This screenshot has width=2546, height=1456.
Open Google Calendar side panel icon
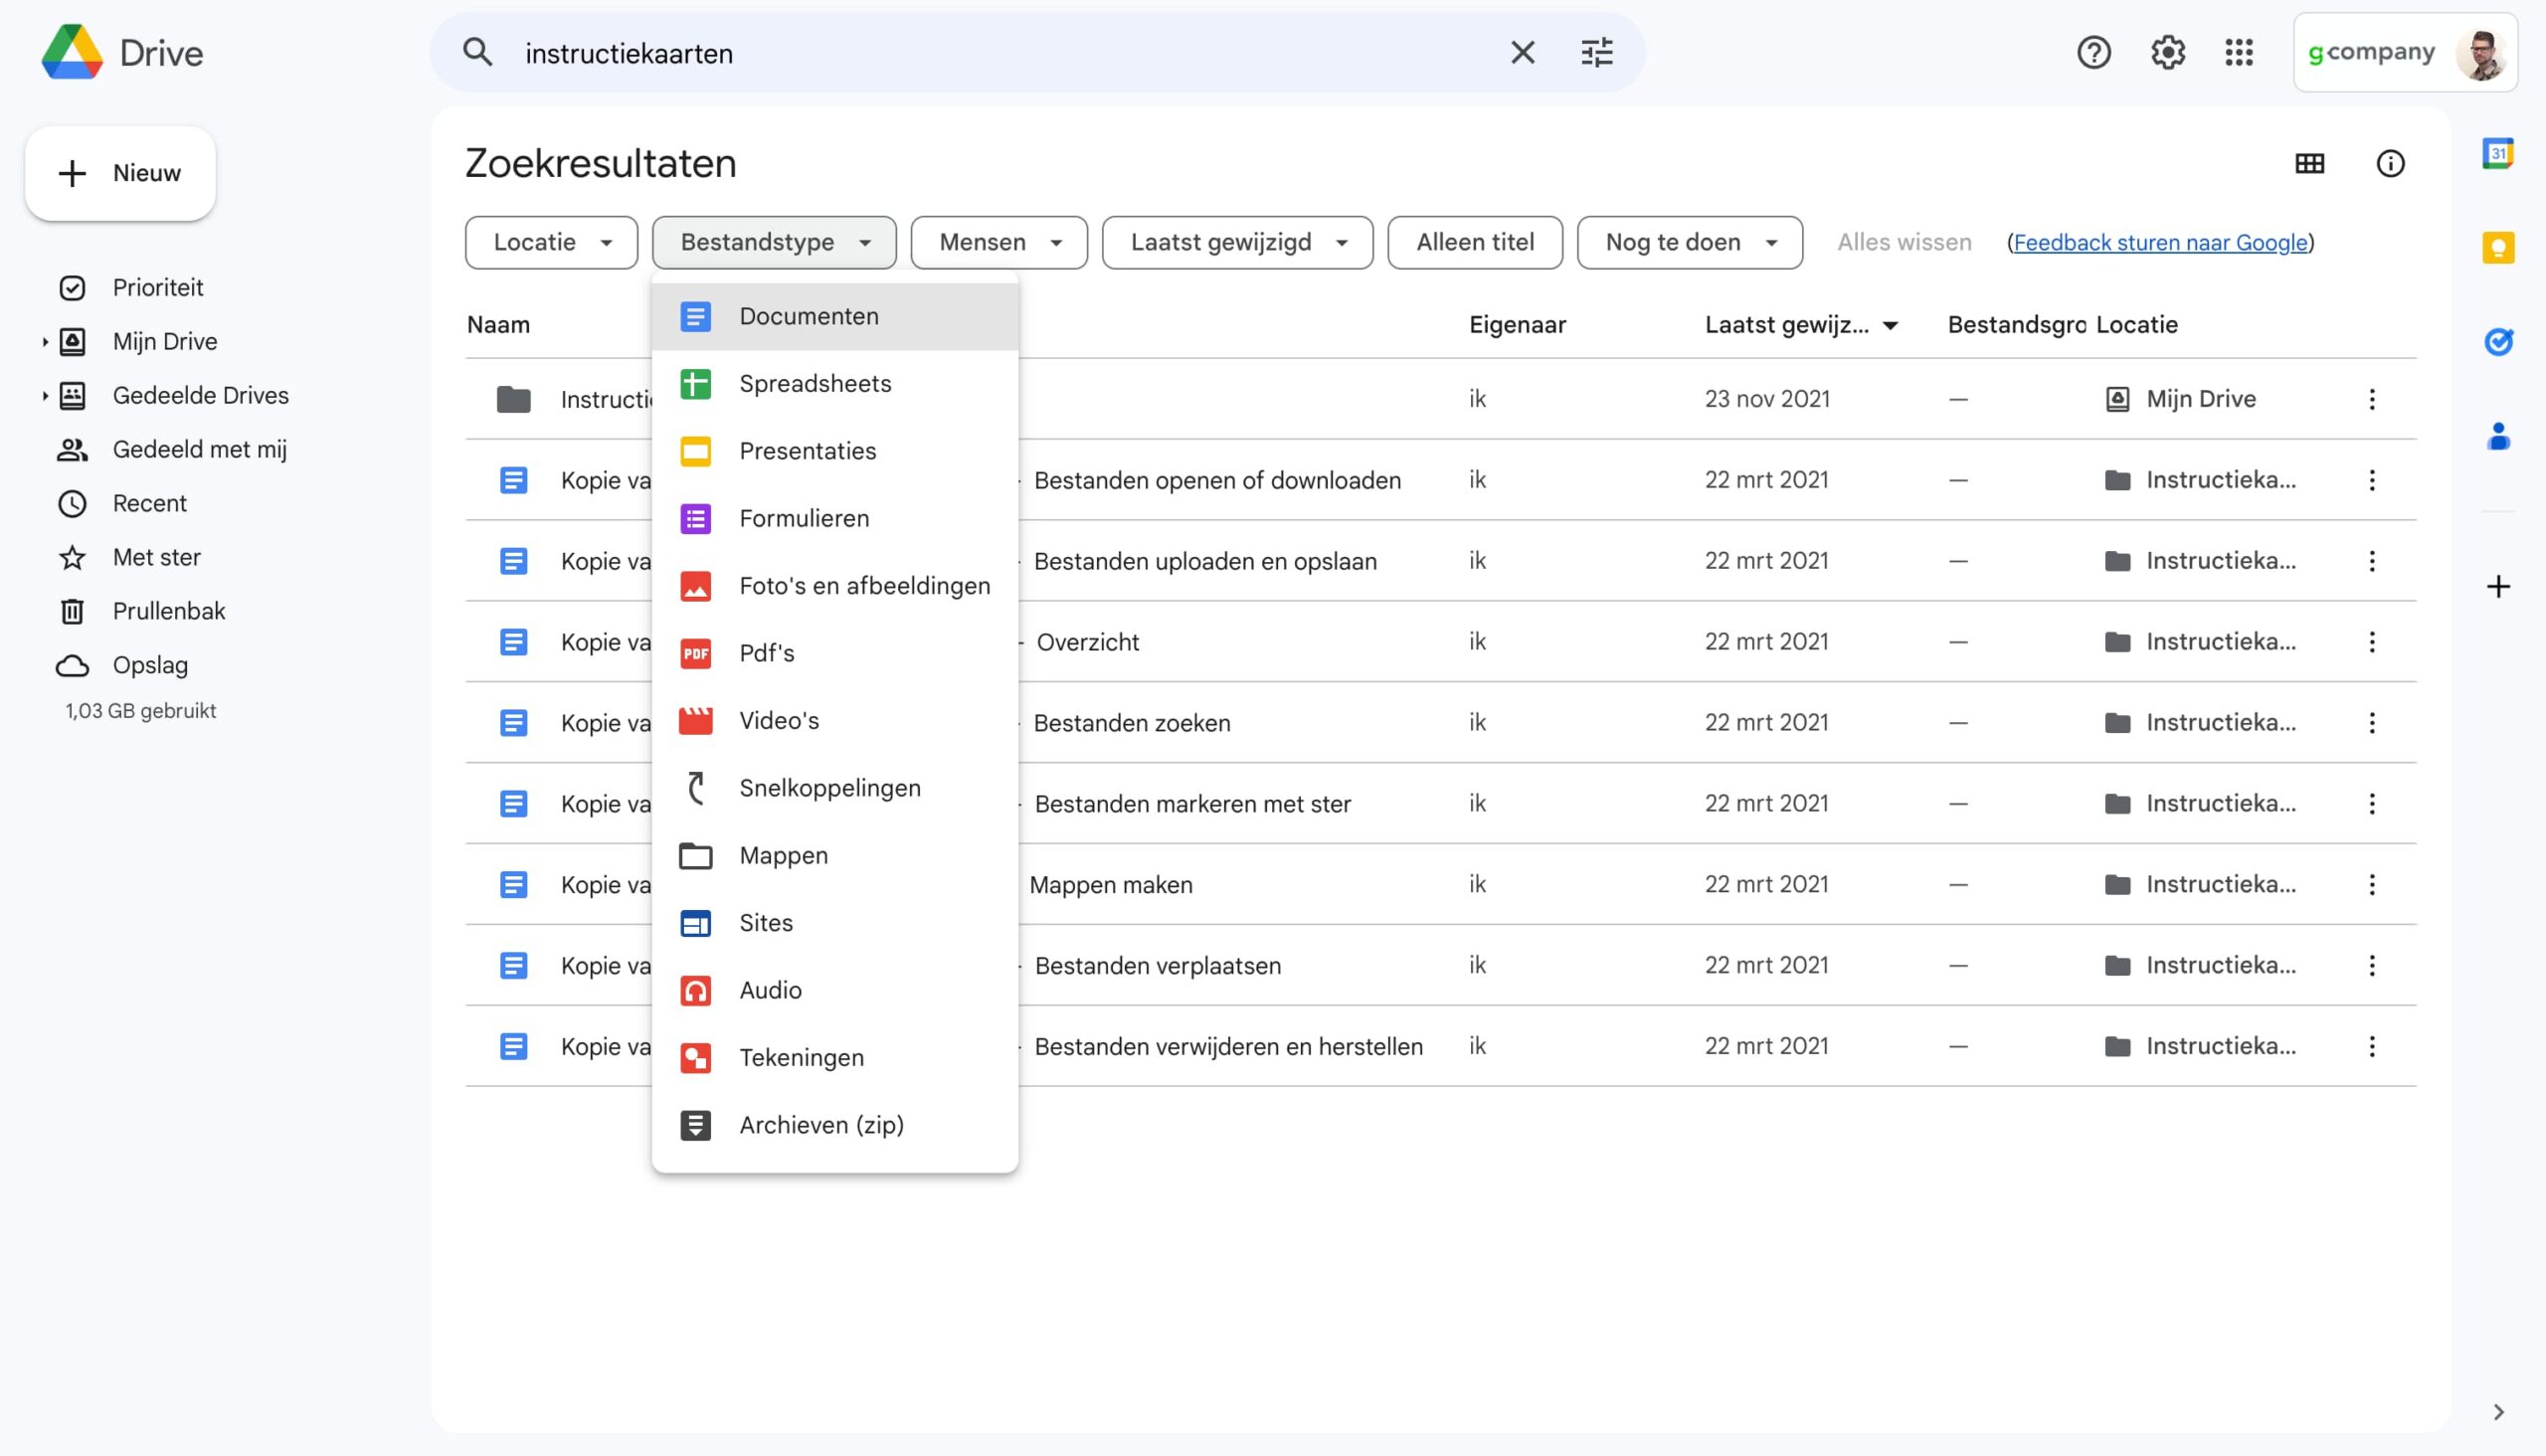click(x=2498, y=153)
